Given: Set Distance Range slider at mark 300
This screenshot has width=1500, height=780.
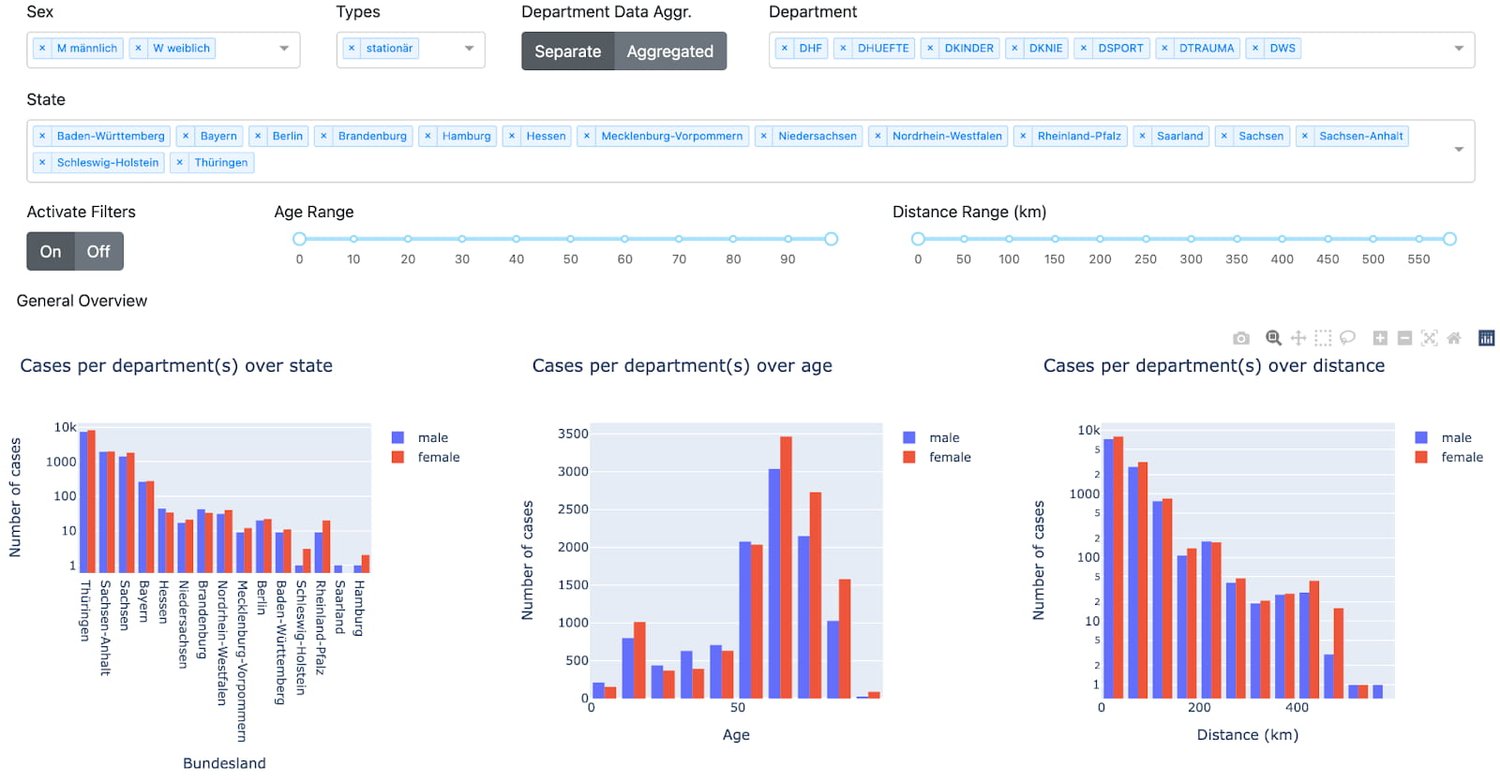Looking at the screenshot, I should 1191,239.
